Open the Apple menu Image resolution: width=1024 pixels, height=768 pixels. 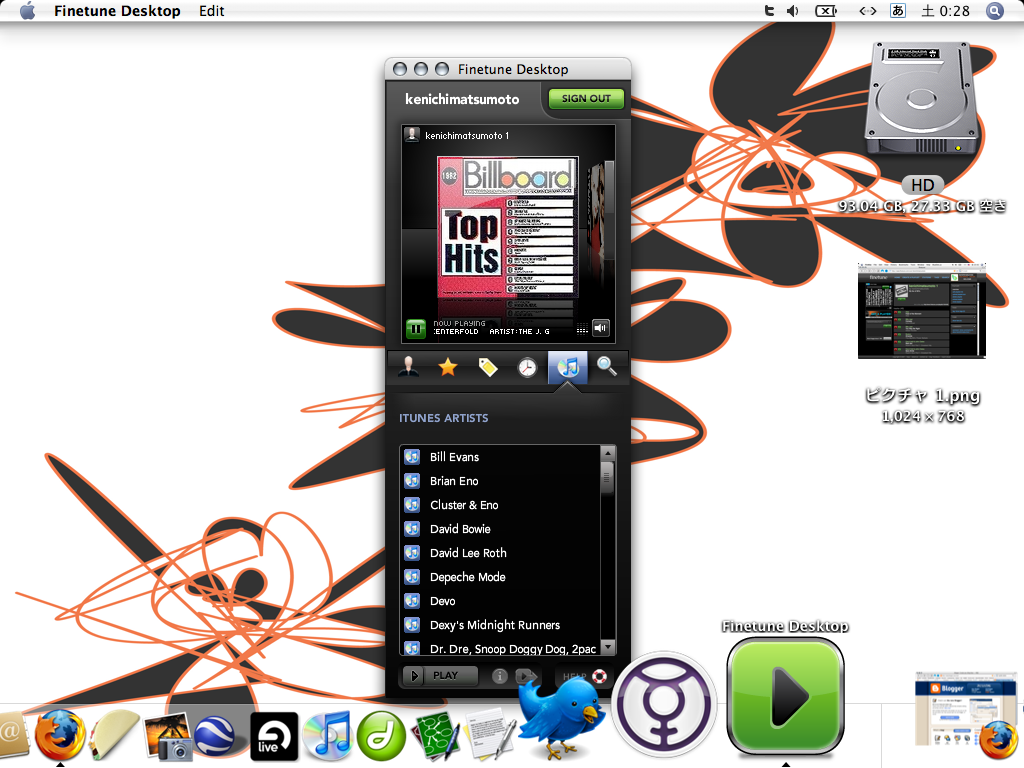click(x=27, y=11)
